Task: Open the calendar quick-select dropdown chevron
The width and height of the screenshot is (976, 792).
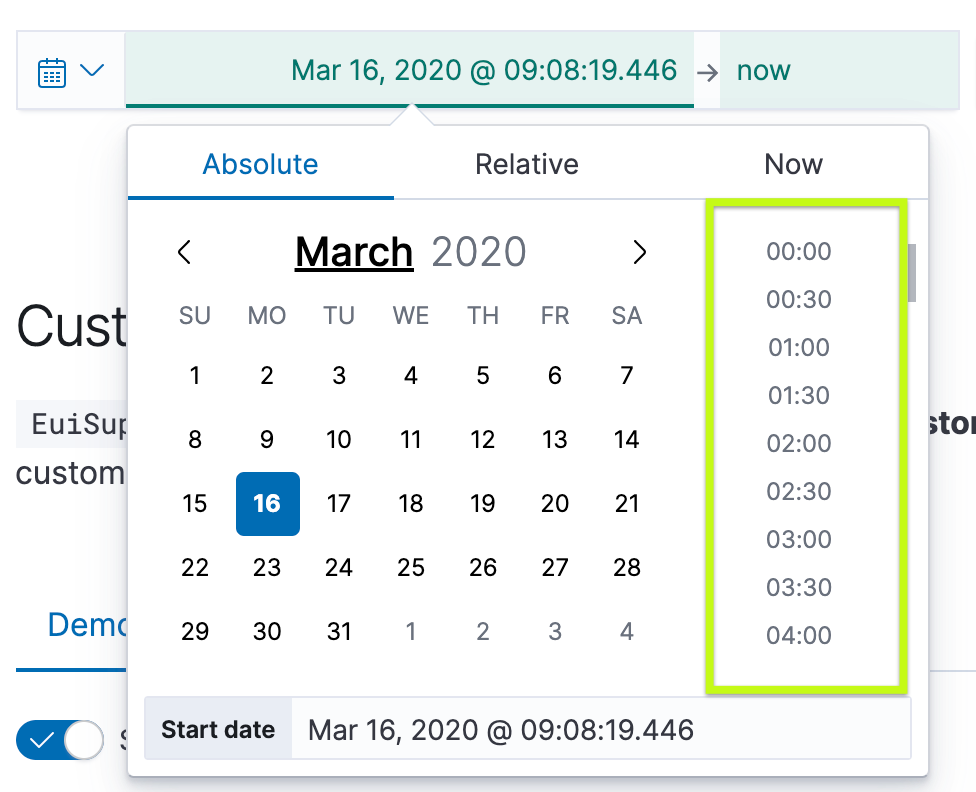Action: tap(92, 70)
